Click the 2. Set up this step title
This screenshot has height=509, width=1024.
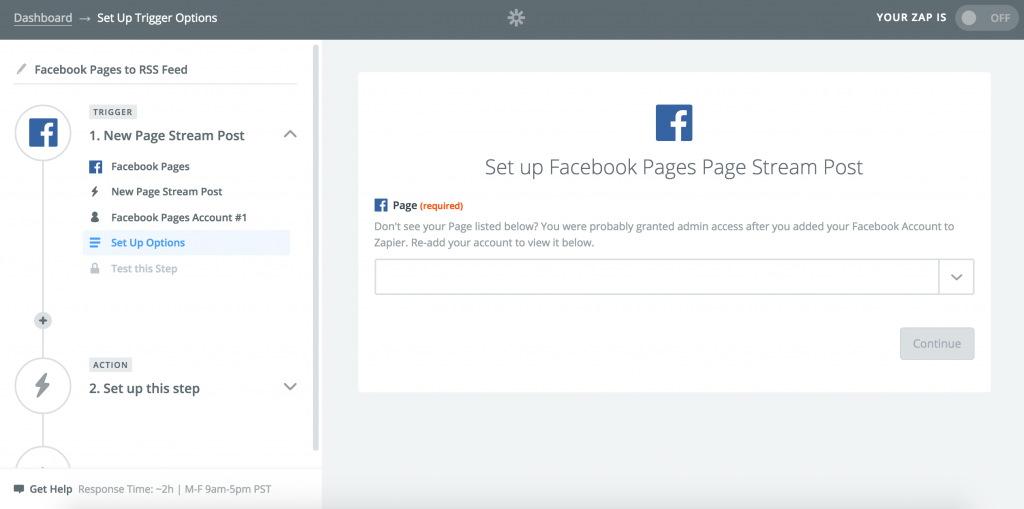[144, 389]
